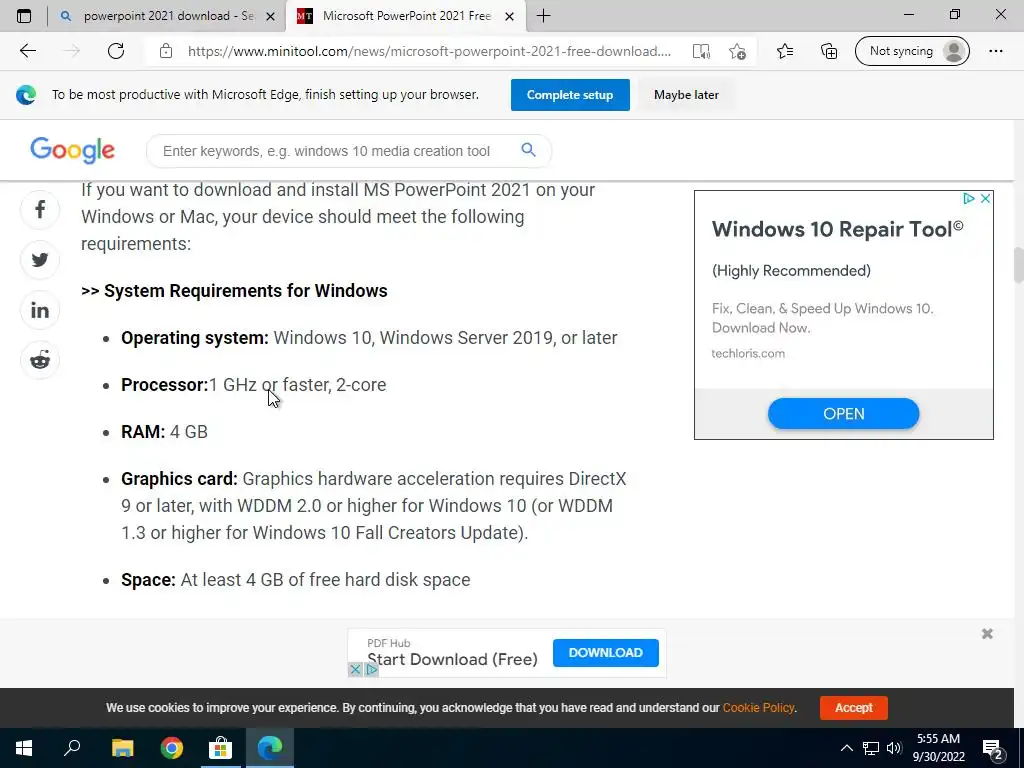Viewport: 1024px width, 768px height.
Task: Open Edge Settings and more menu
Action: coord(995,51)
